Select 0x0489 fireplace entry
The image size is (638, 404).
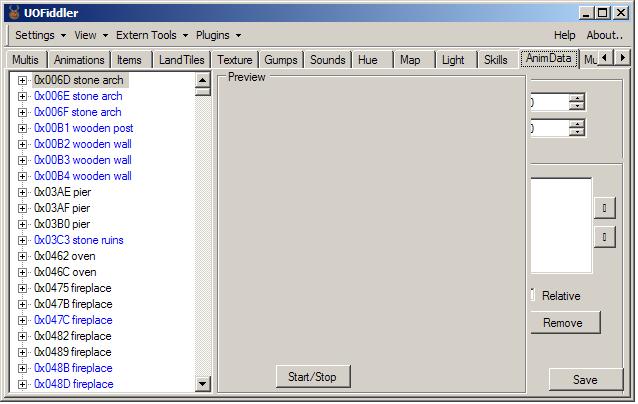(x=73, y=352)
